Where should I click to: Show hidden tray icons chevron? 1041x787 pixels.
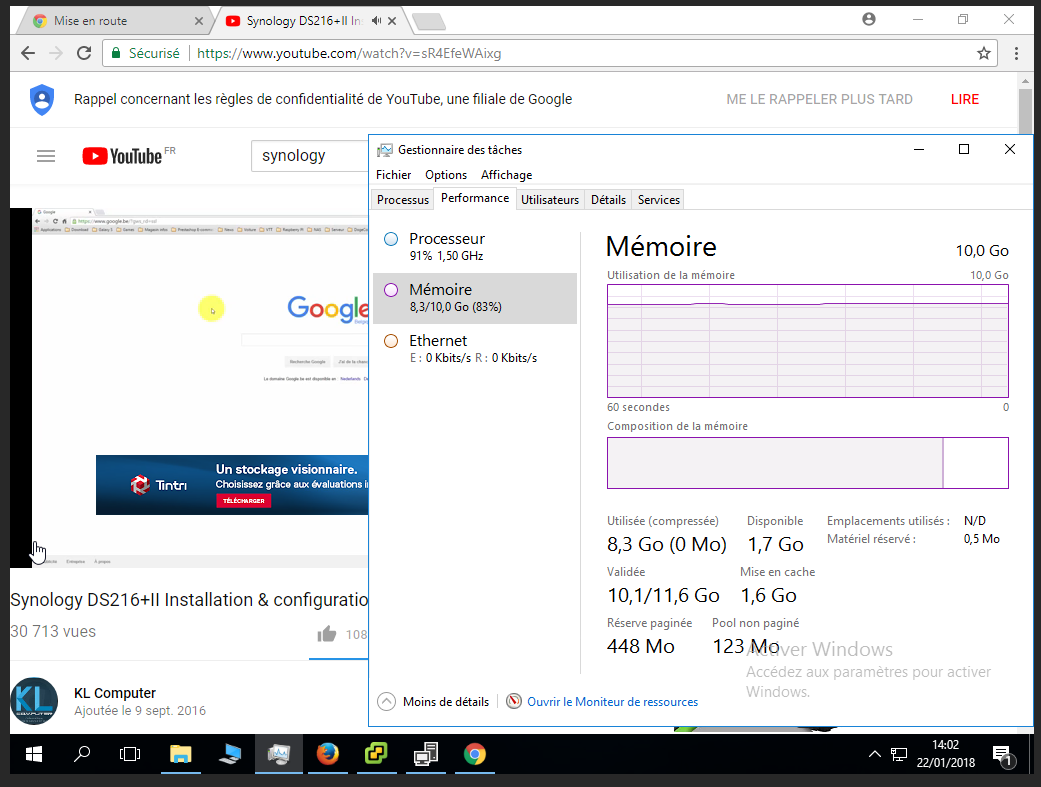tap(875, 754)
